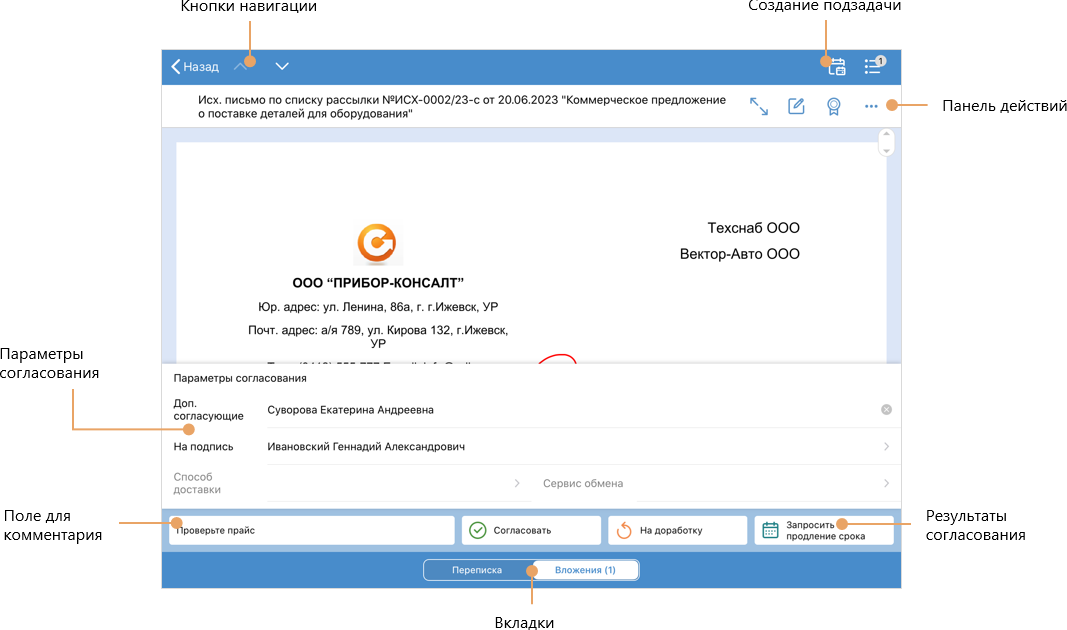Open the three-dot actions menu

[x=871, y=107]
